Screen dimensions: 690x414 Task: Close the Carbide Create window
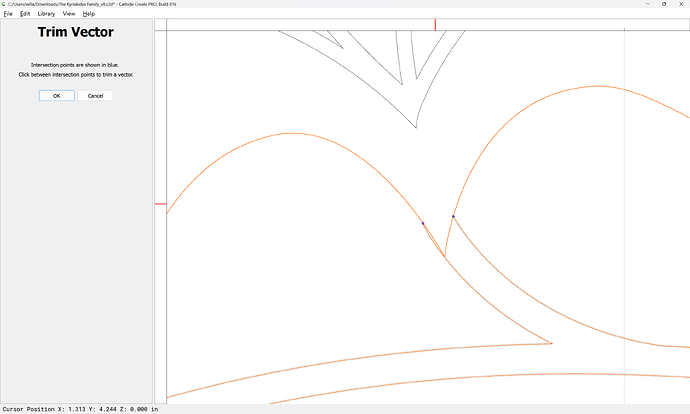[681, 4]
